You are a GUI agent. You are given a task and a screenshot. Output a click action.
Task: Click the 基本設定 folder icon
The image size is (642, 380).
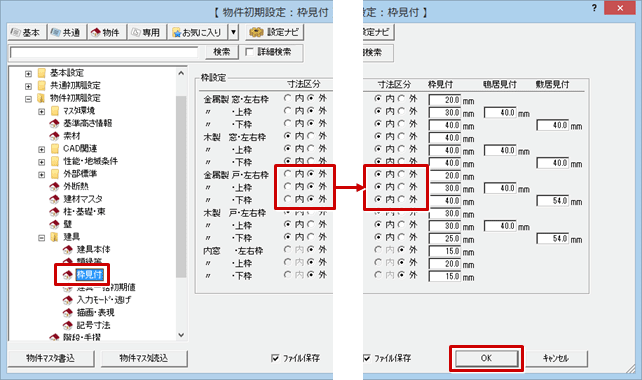[x=41, y=73]
